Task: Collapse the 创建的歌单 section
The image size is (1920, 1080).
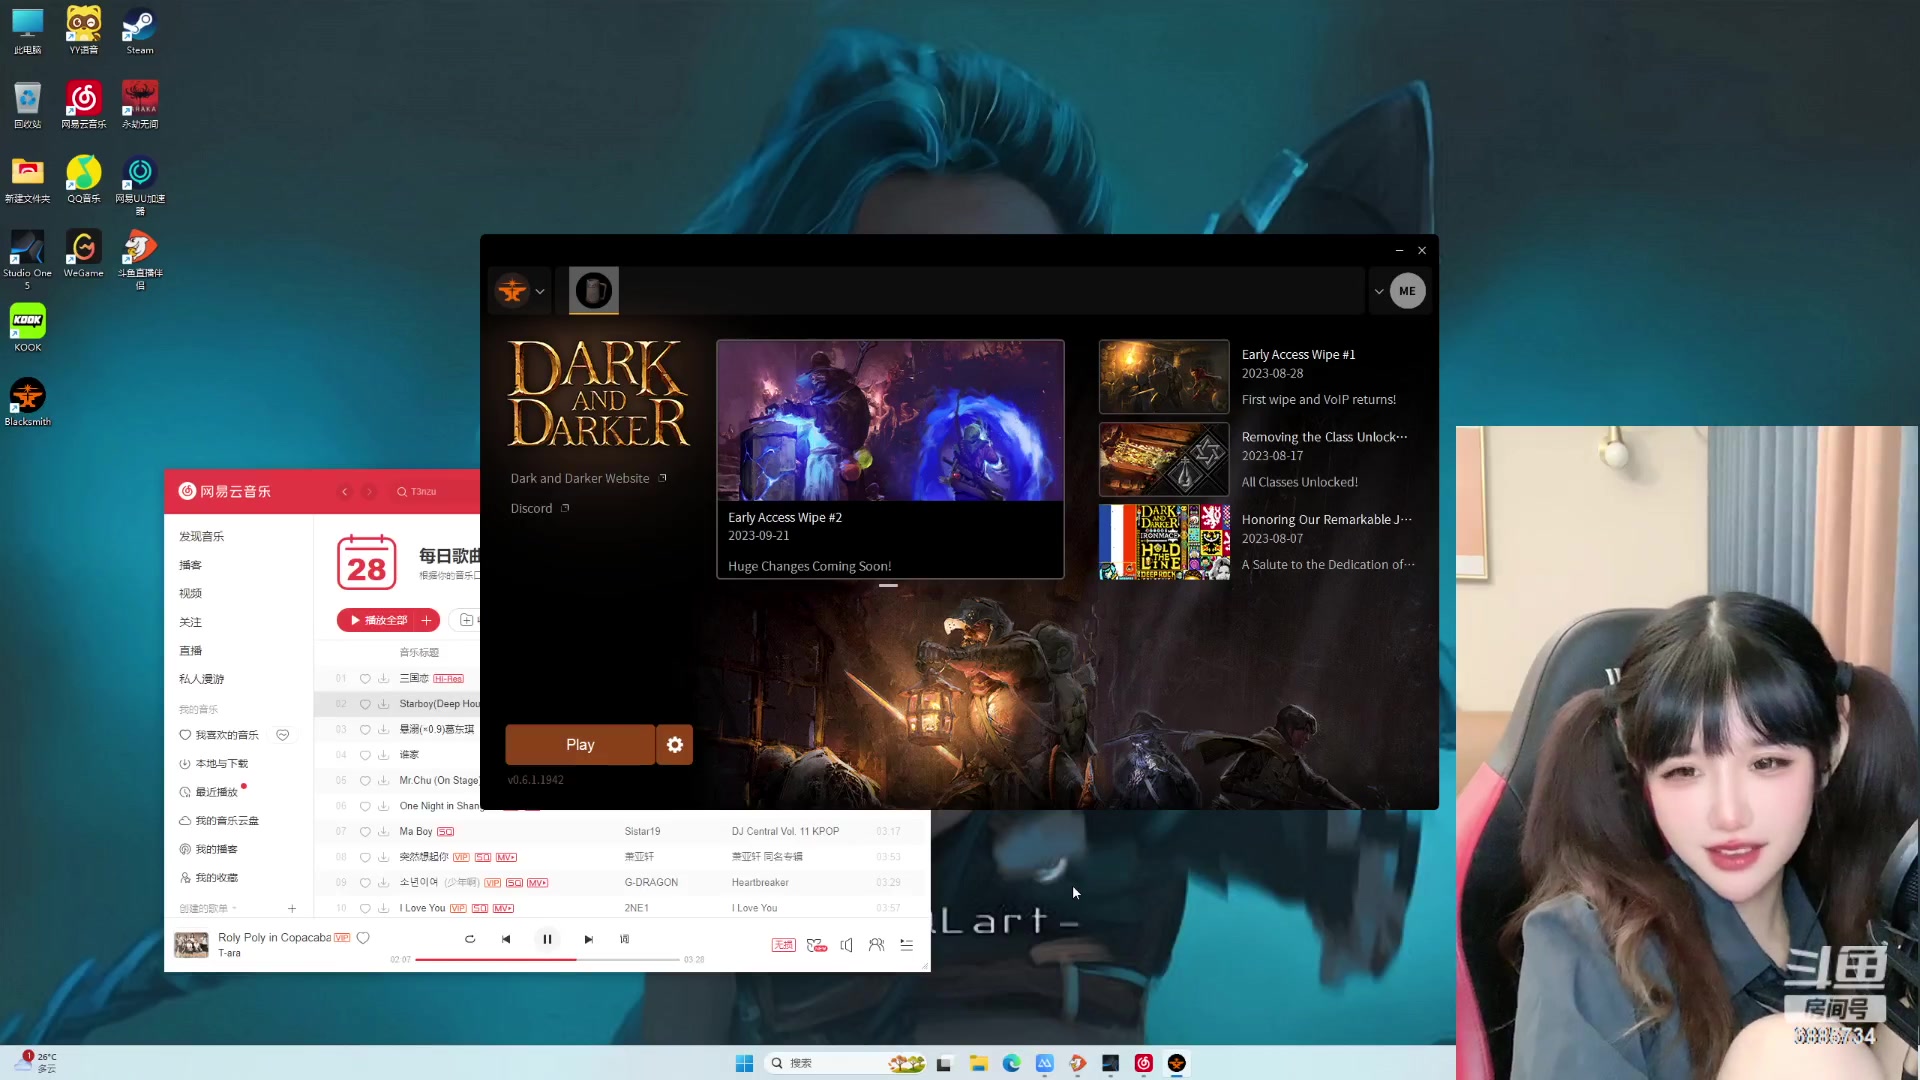Action: point(208,909)
